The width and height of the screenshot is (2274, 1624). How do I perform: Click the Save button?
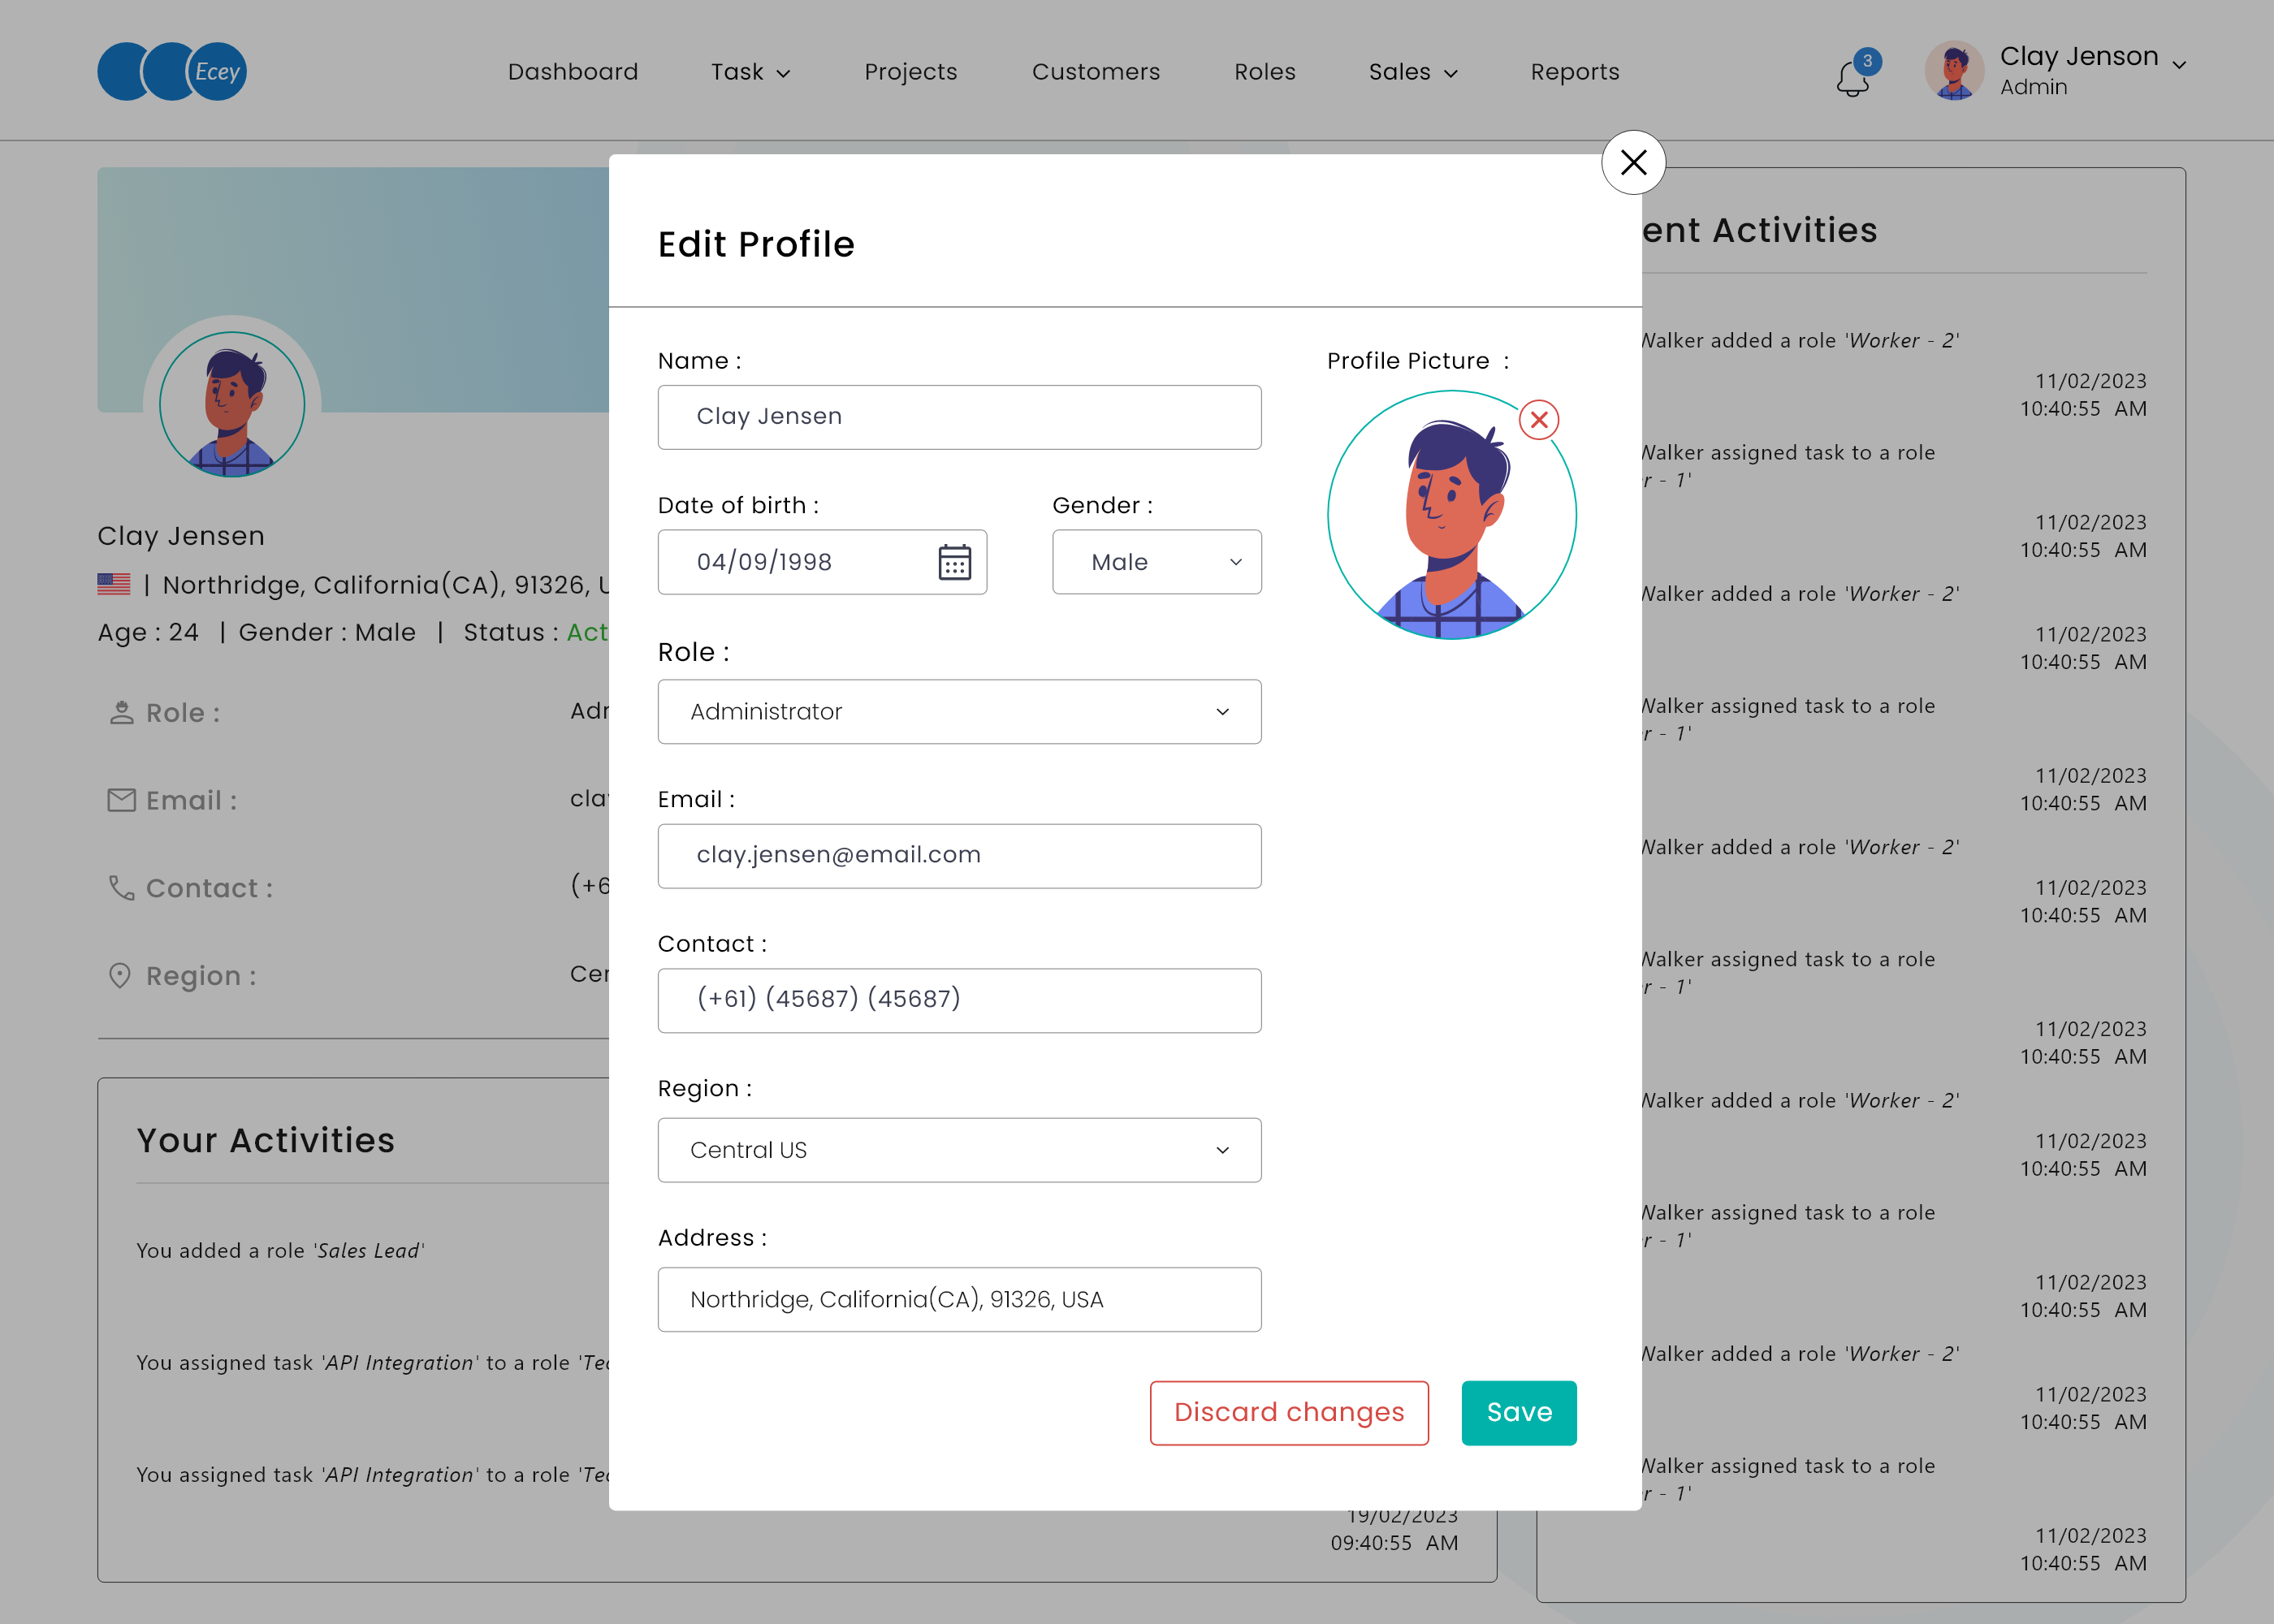pos(1519,1412)
